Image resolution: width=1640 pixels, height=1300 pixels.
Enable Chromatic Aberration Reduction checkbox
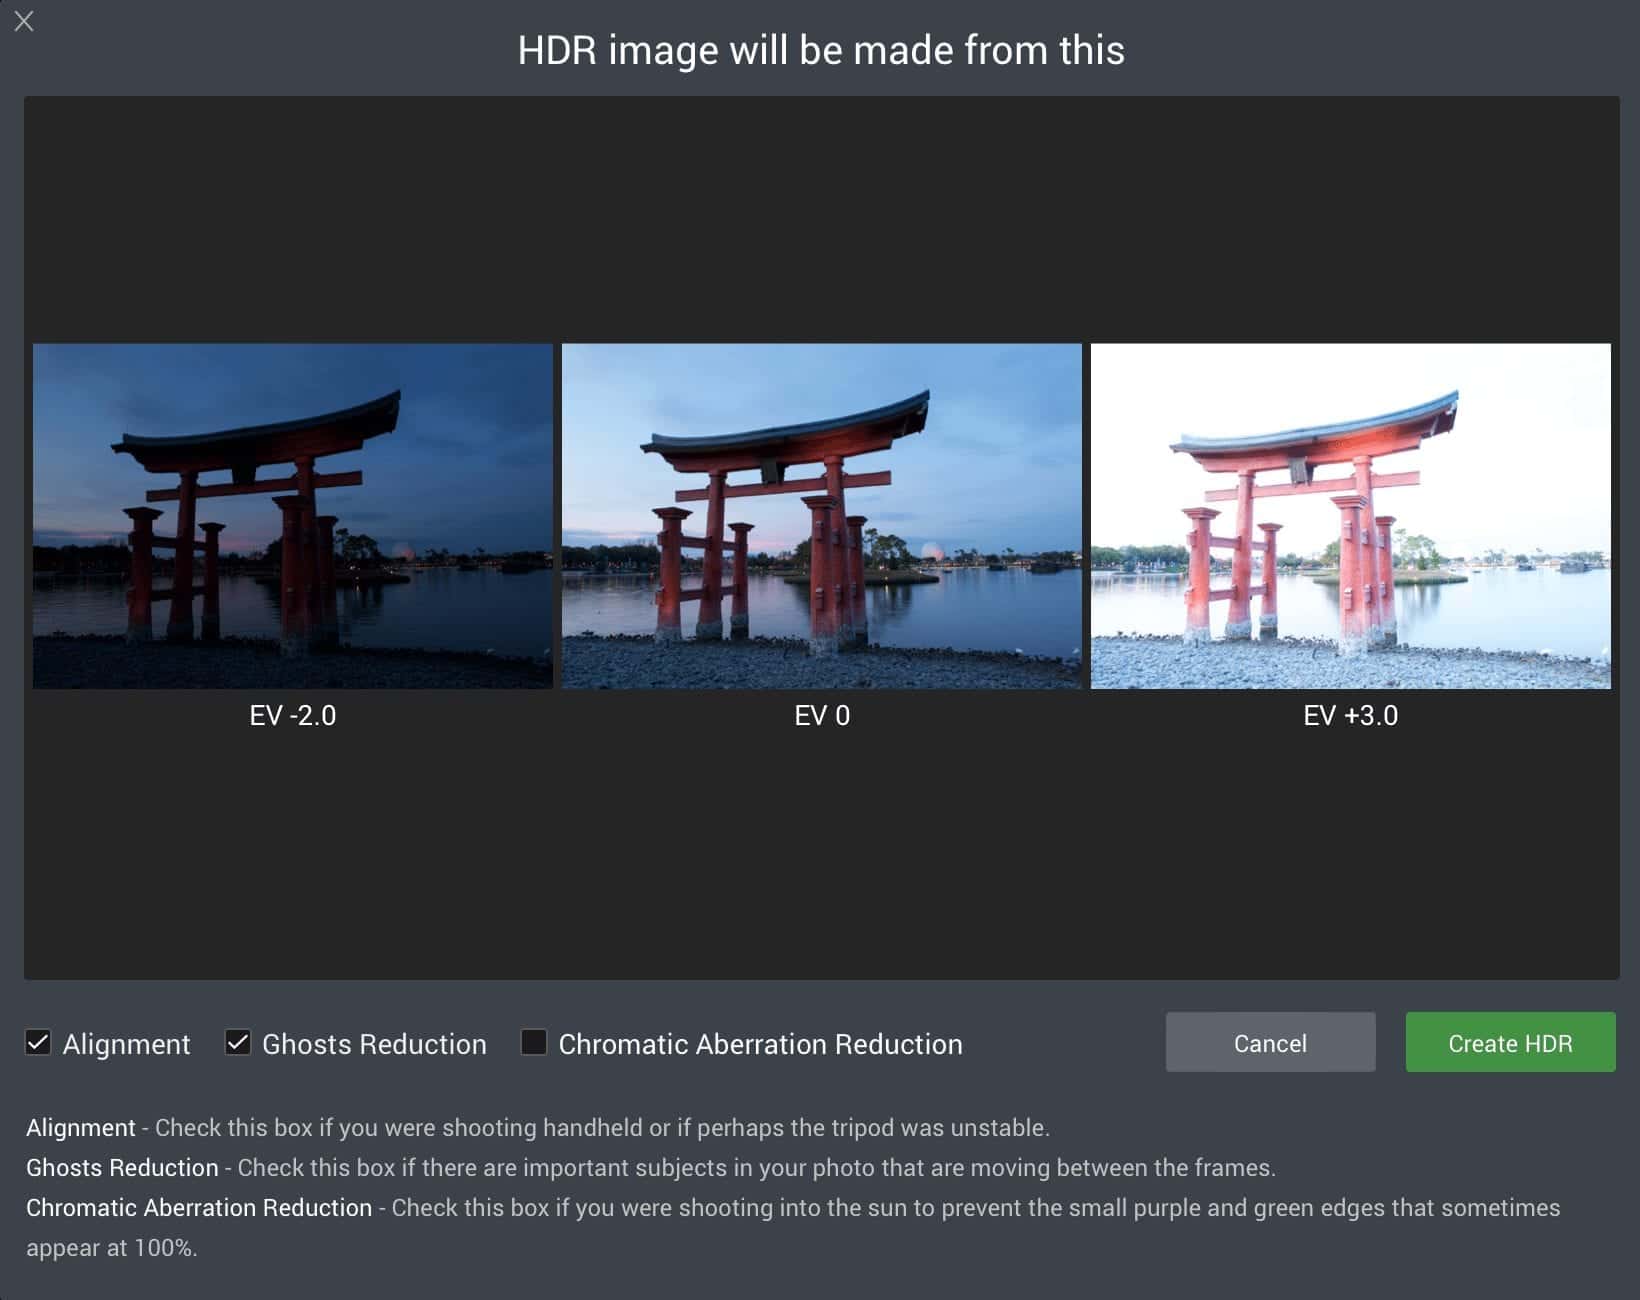(534, 1043)
